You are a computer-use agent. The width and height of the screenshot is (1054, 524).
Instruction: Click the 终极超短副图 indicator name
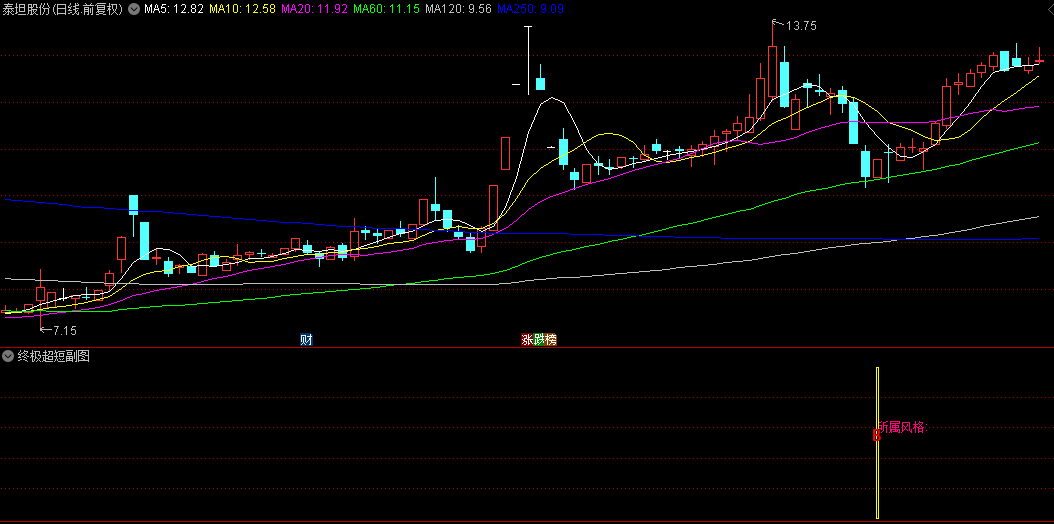pyautogui.click(x=53, y=356)
